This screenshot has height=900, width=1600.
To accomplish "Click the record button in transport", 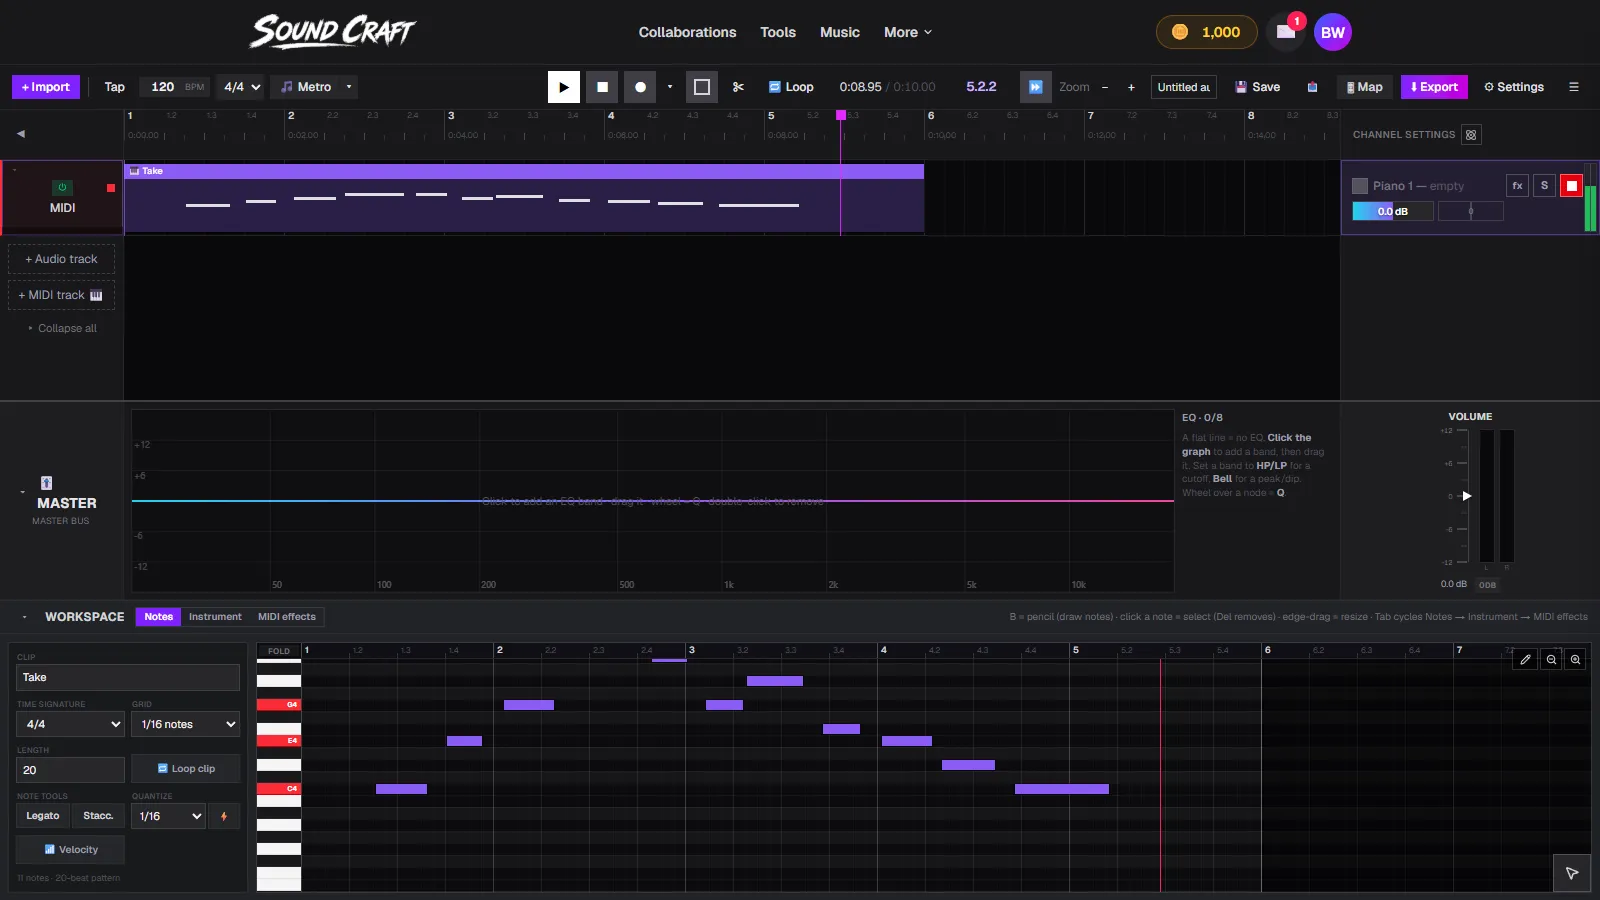I will [x=640, y=87].
